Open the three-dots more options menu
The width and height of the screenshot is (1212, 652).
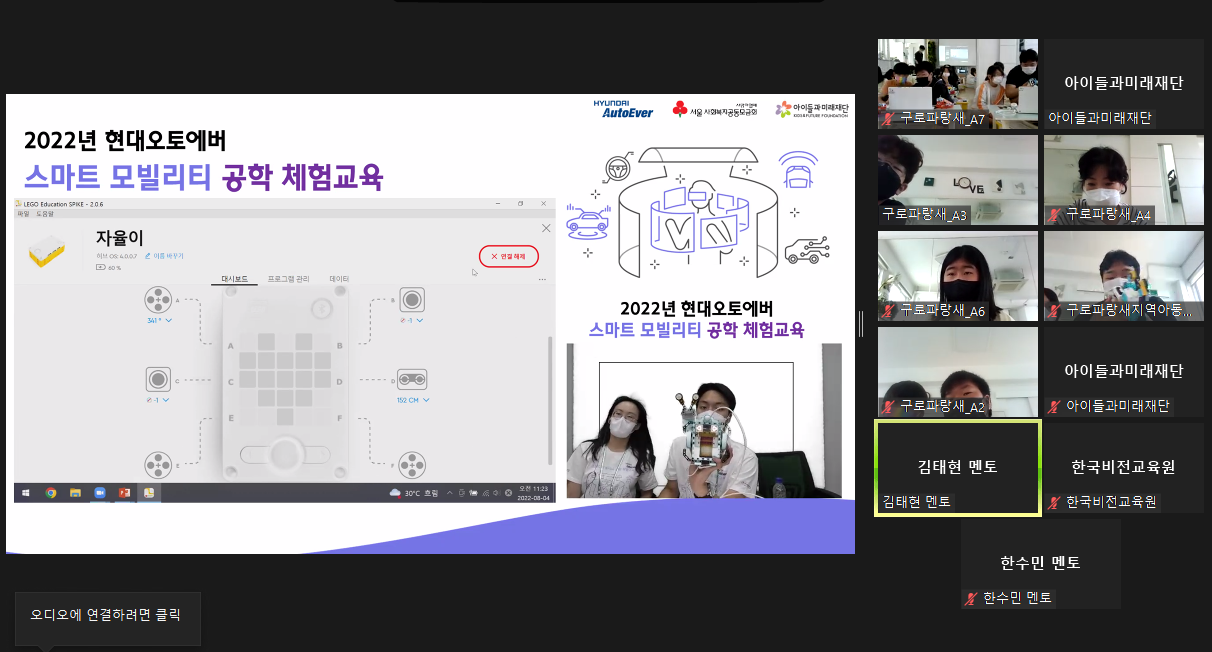click(x=543, y=280)
